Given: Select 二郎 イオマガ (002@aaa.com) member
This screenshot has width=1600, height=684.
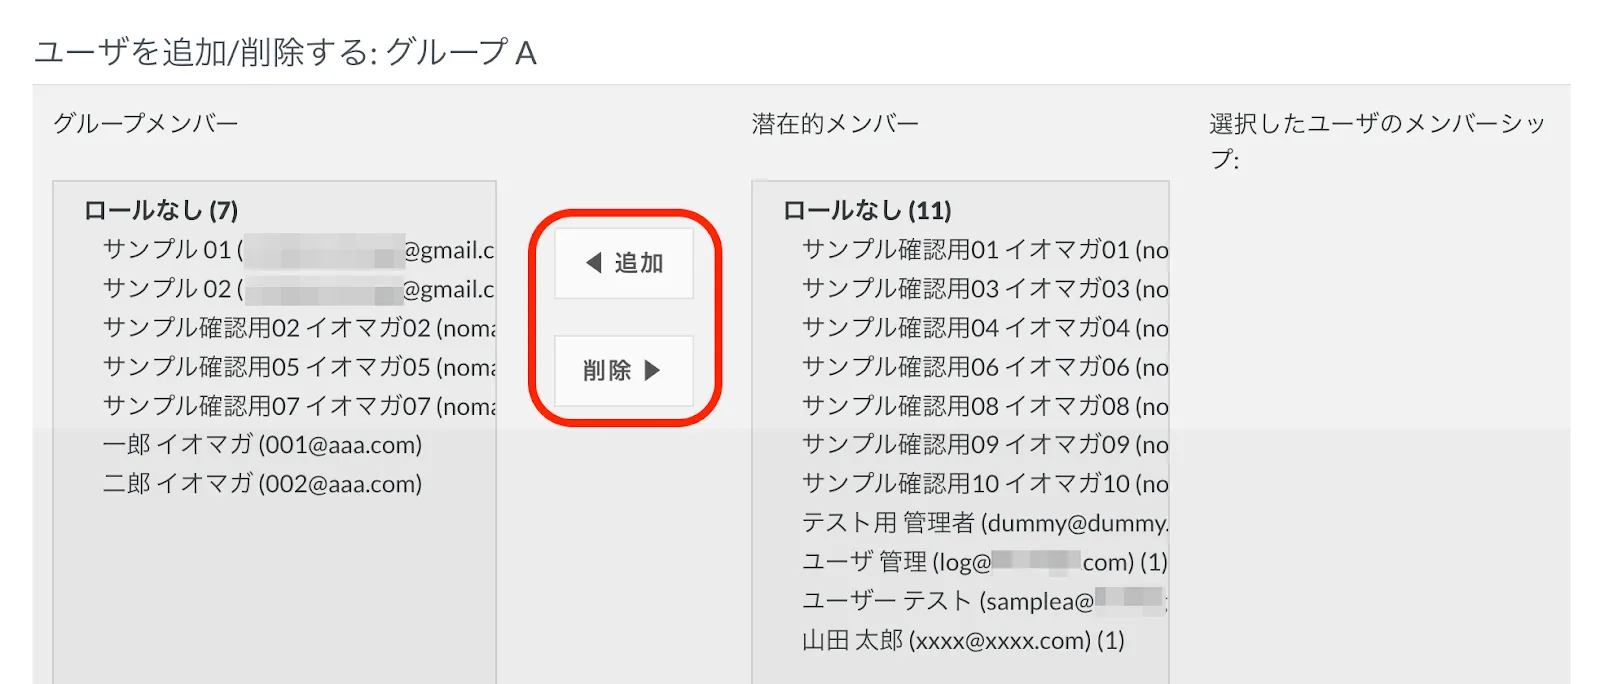Looking at the screenshot, I should 262,484.
